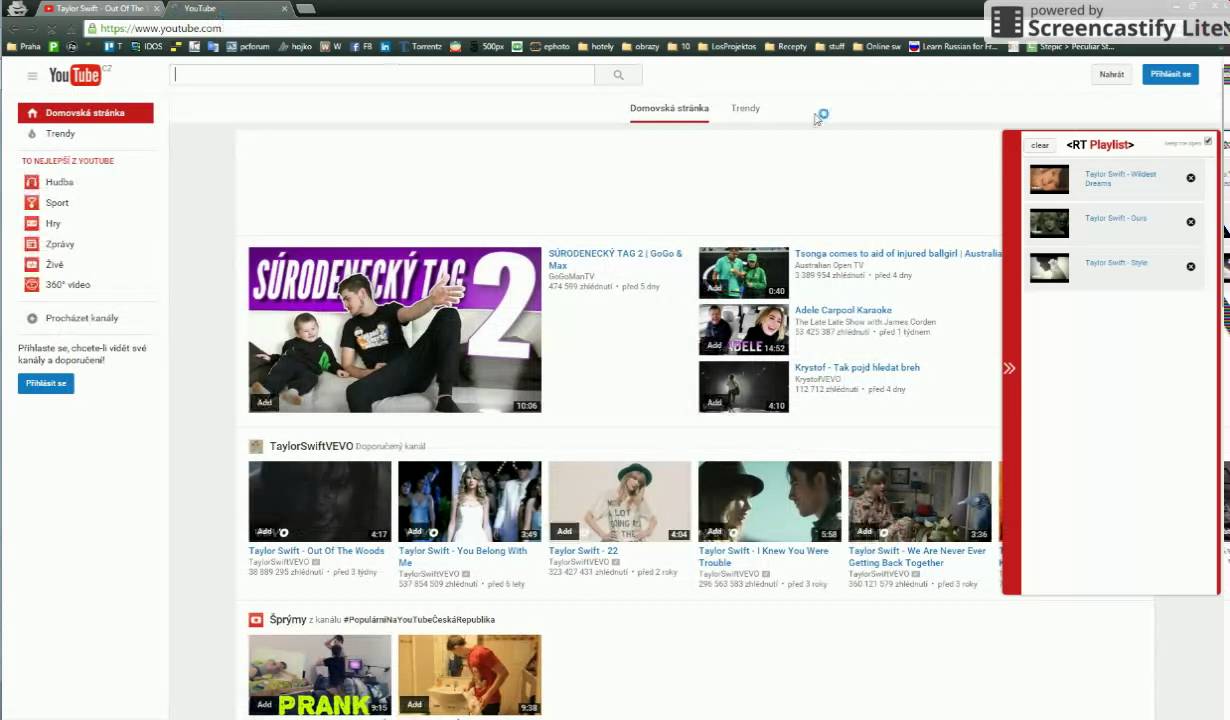The image size is (1230, 720).
Task: Open the Zprávy category
Action: [x=60, y=244]
